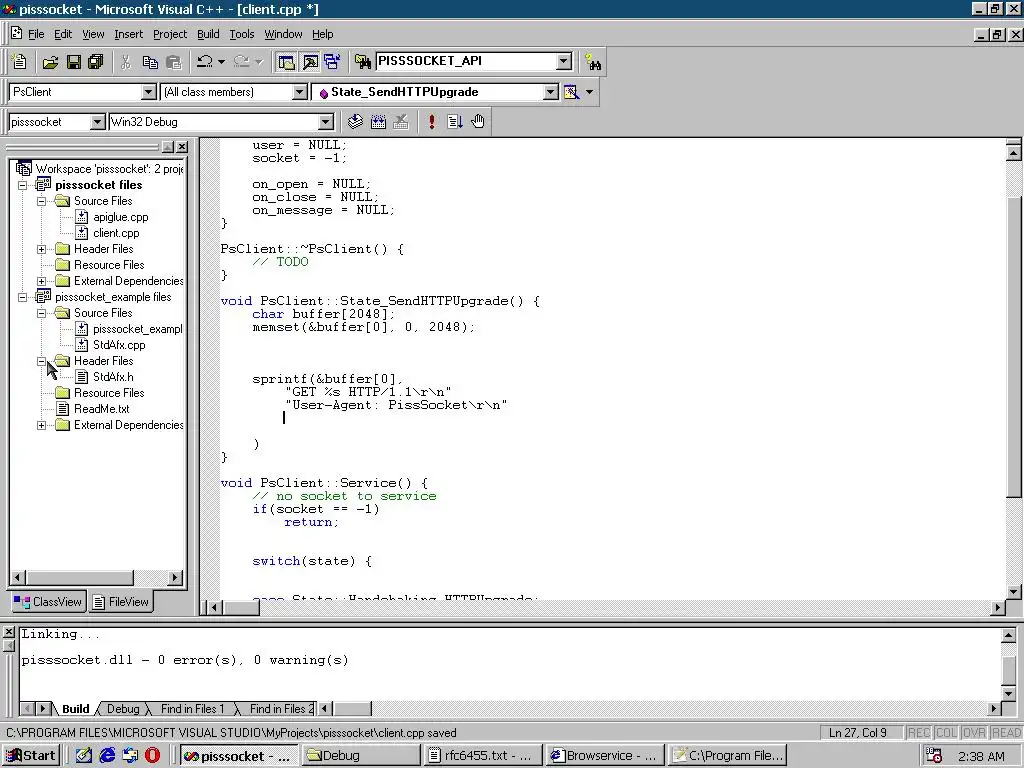Launch Opera from quick launch

point(153,756)
